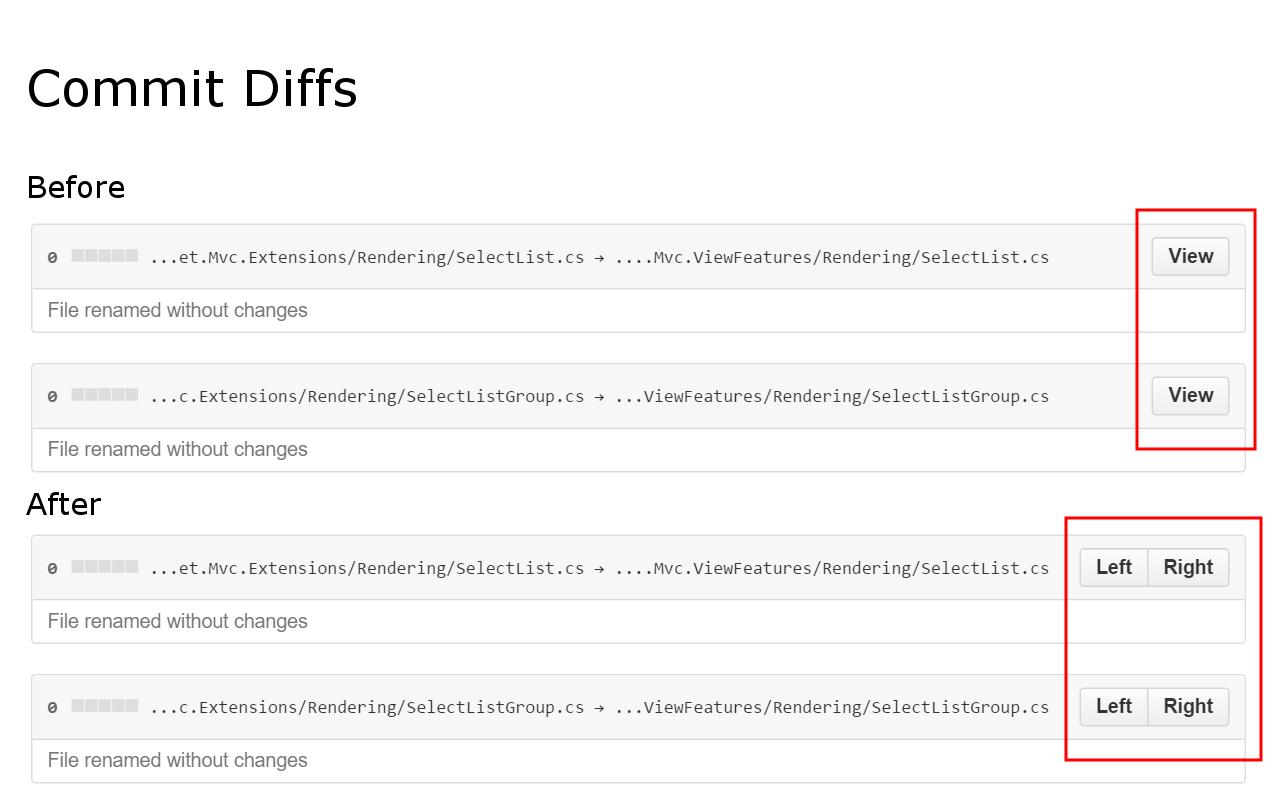
Task: Click diffstat bar of SelectListGroup.cs under Before
Action: [105, 395]
